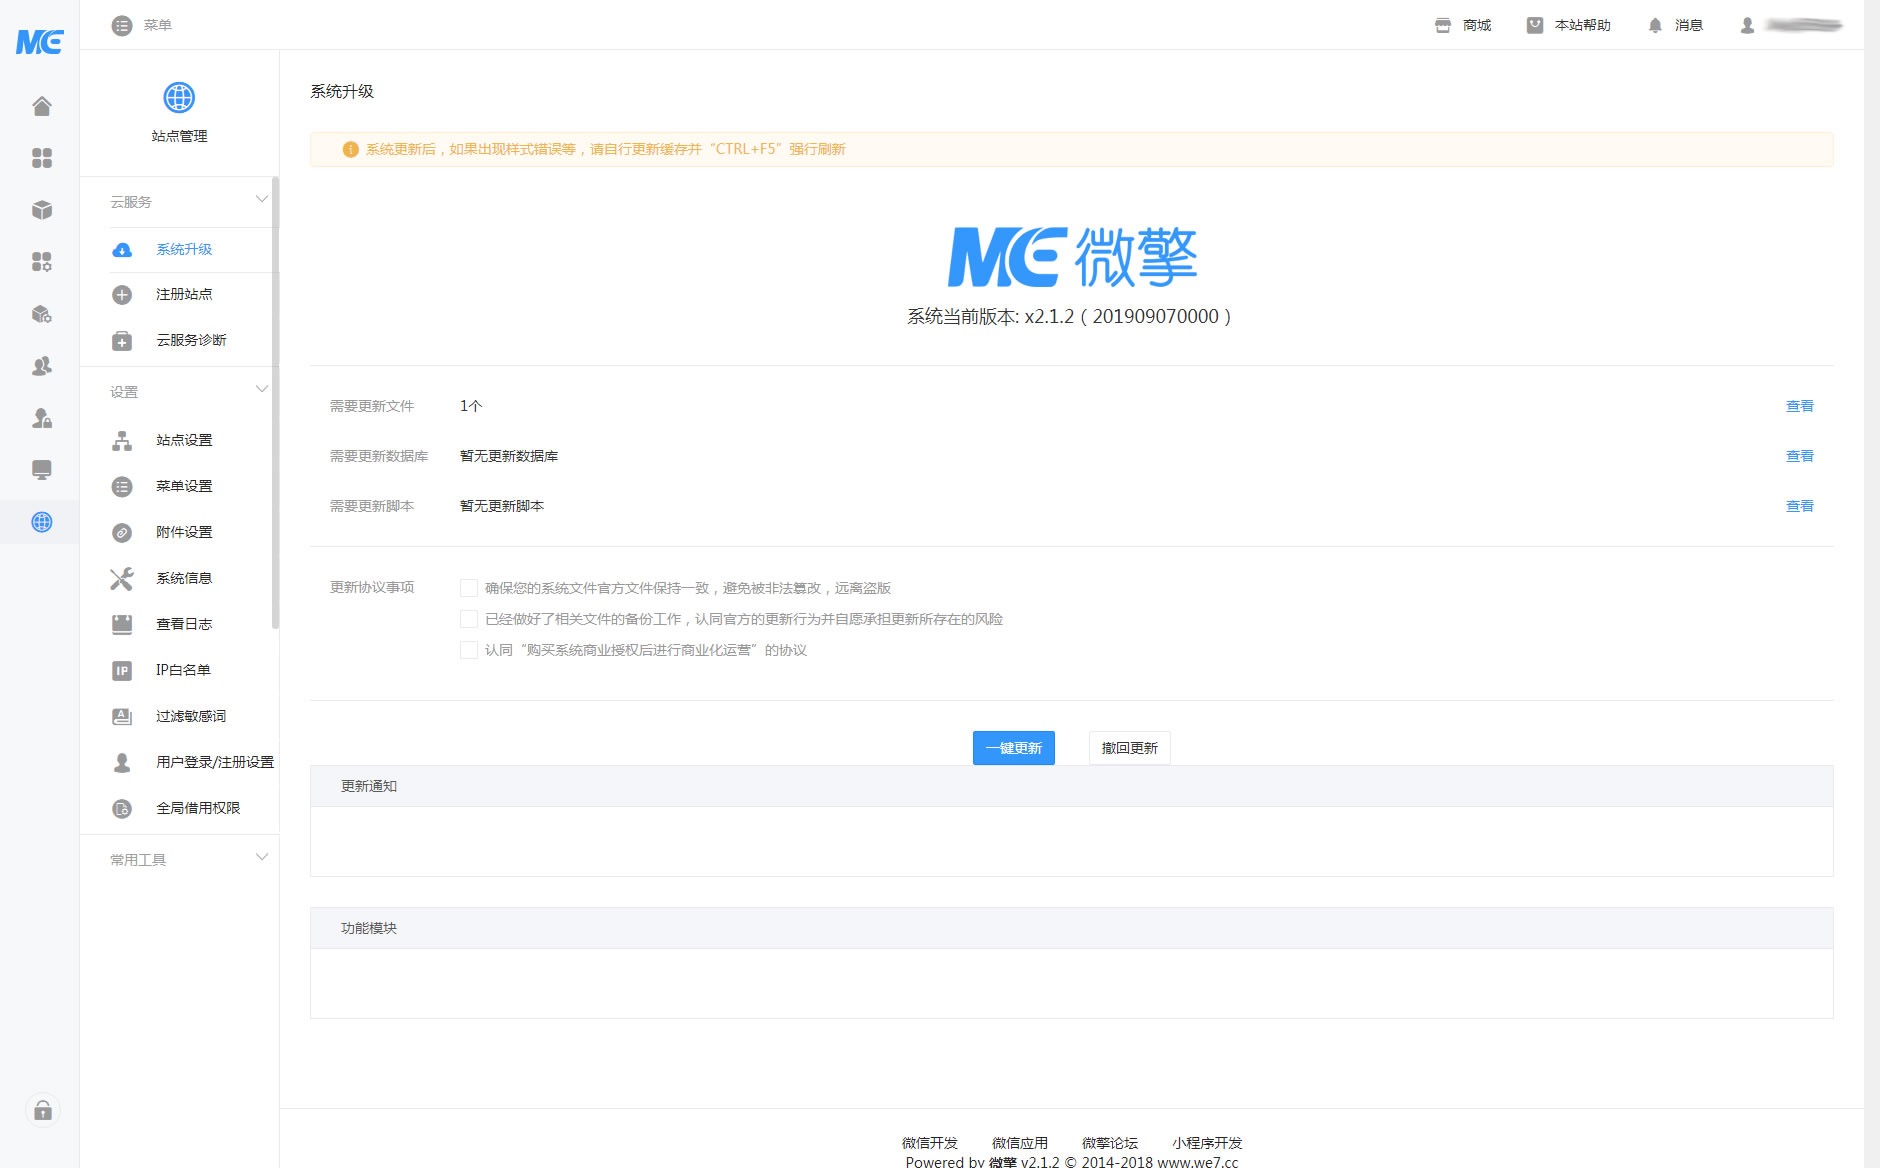Open 查看日志 menu item
This screenshot has height=1168, width=1880.
[184, 624]
